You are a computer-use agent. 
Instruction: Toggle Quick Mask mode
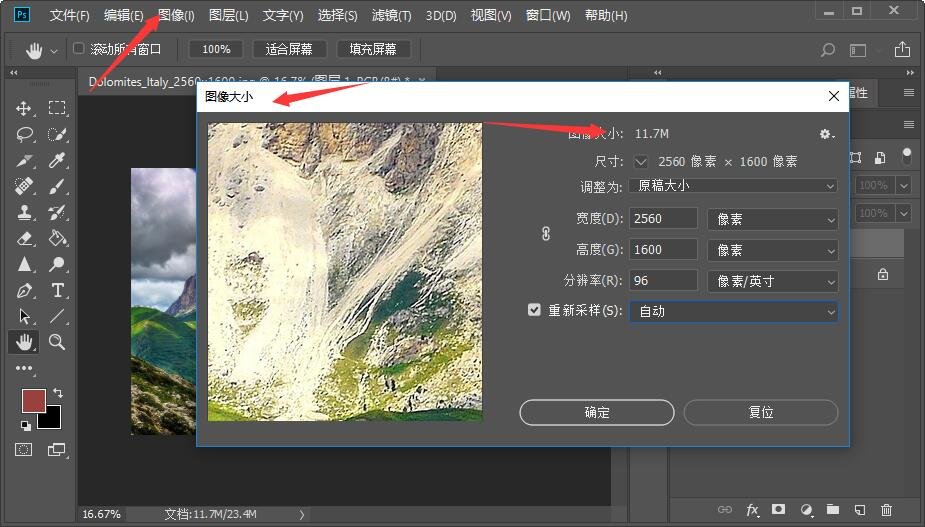point(24,450)
